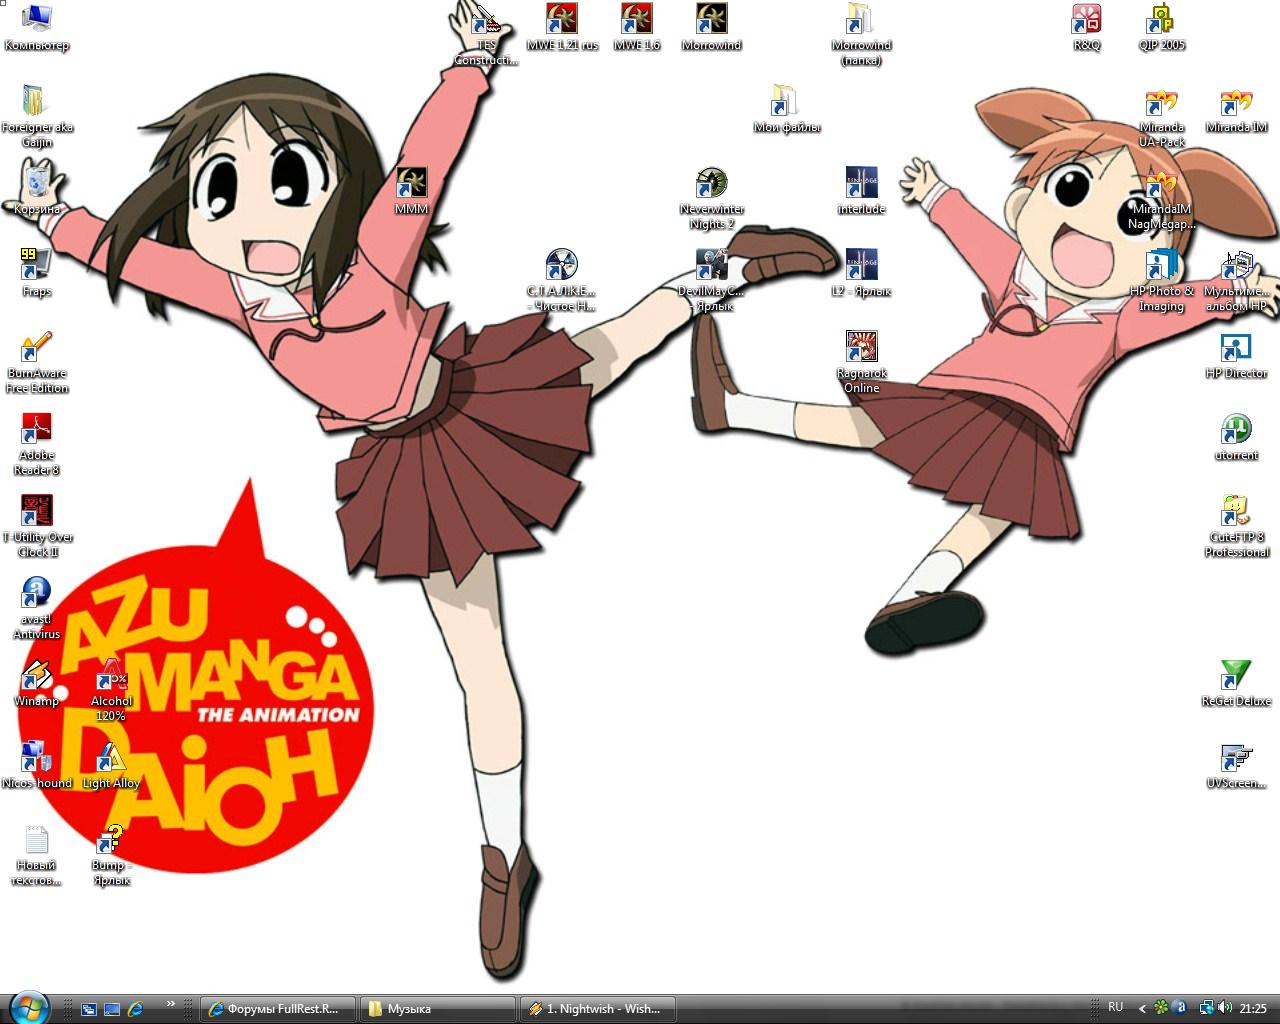
Task: Launch CuteFTP 8 Professional
Action: [1236, 526]
